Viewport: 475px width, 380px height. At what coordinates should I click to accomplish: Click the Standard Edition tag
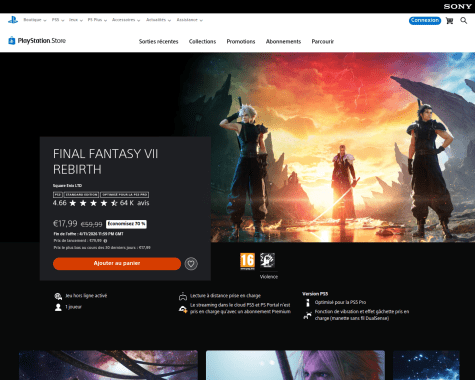(x=81, y=195)
